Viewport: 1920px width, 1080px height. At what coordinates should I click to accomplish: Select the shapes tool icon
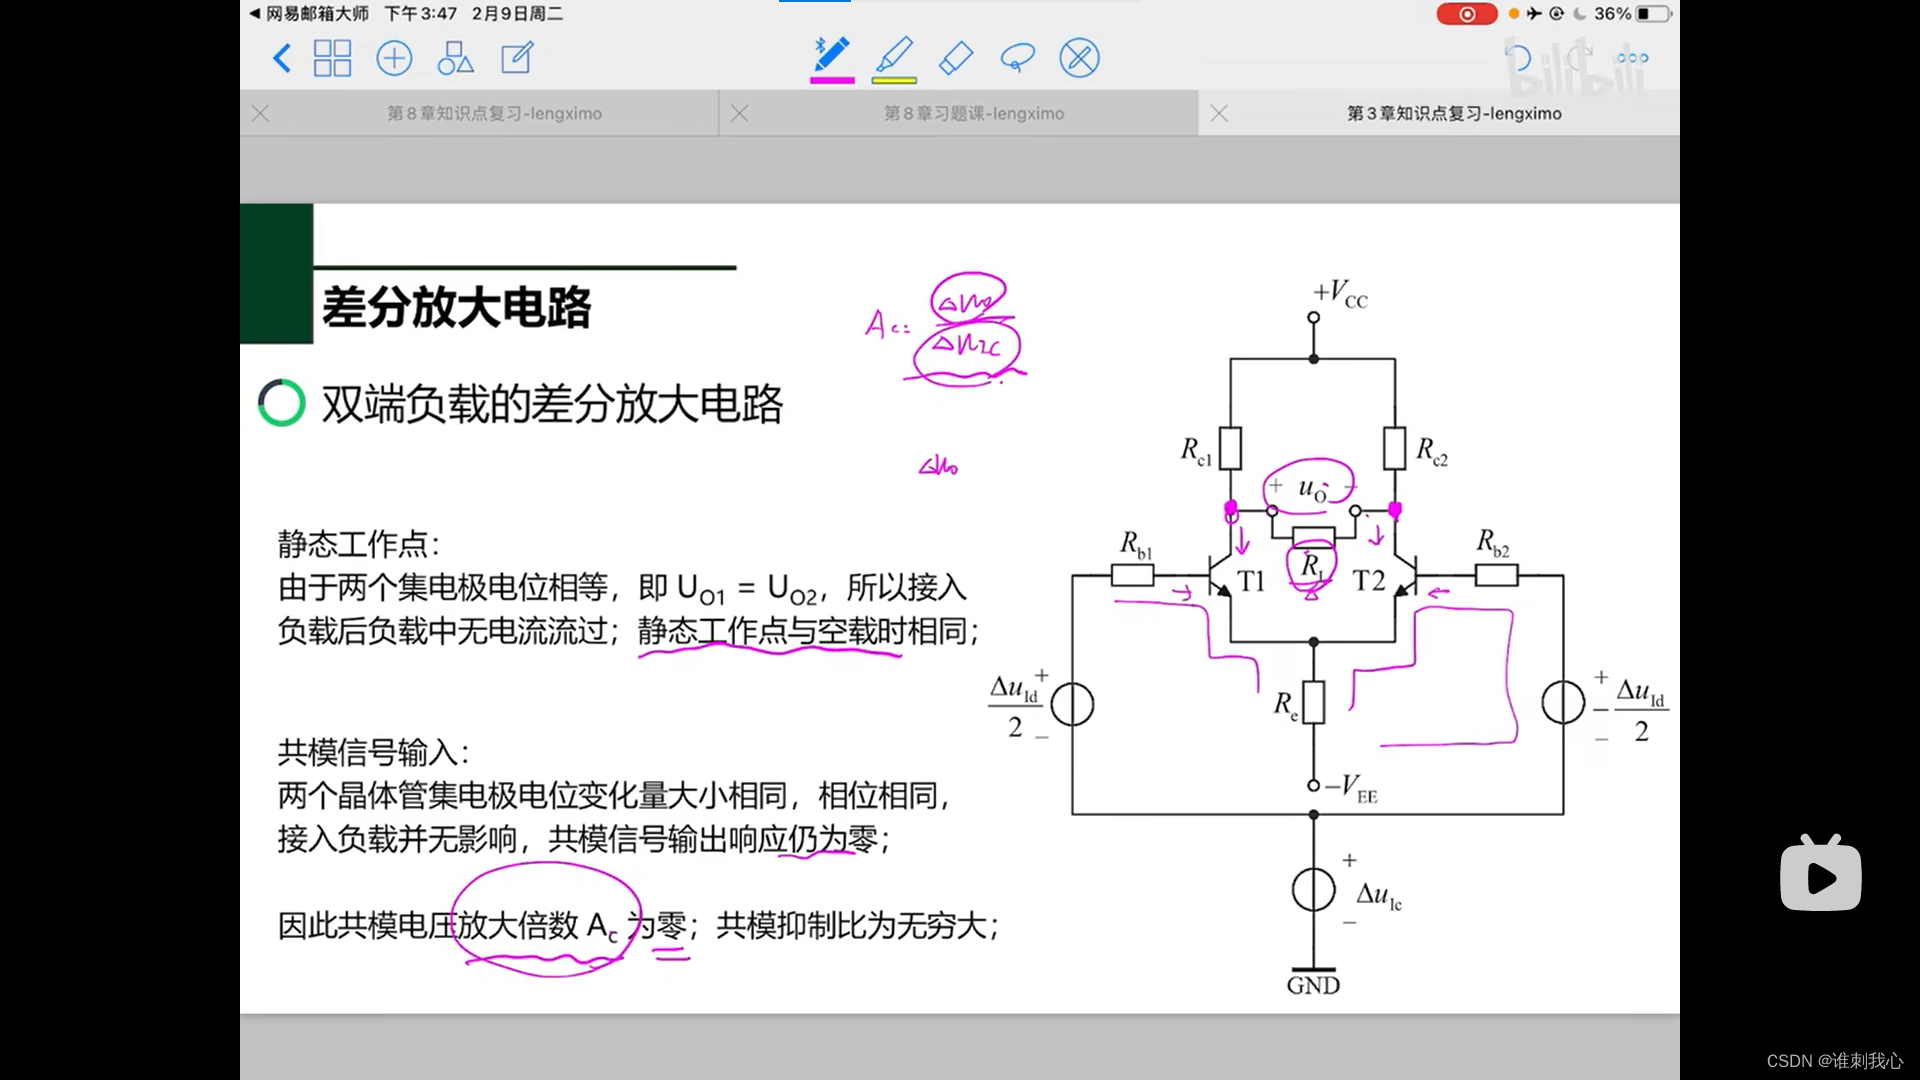(x=455, y=58)
